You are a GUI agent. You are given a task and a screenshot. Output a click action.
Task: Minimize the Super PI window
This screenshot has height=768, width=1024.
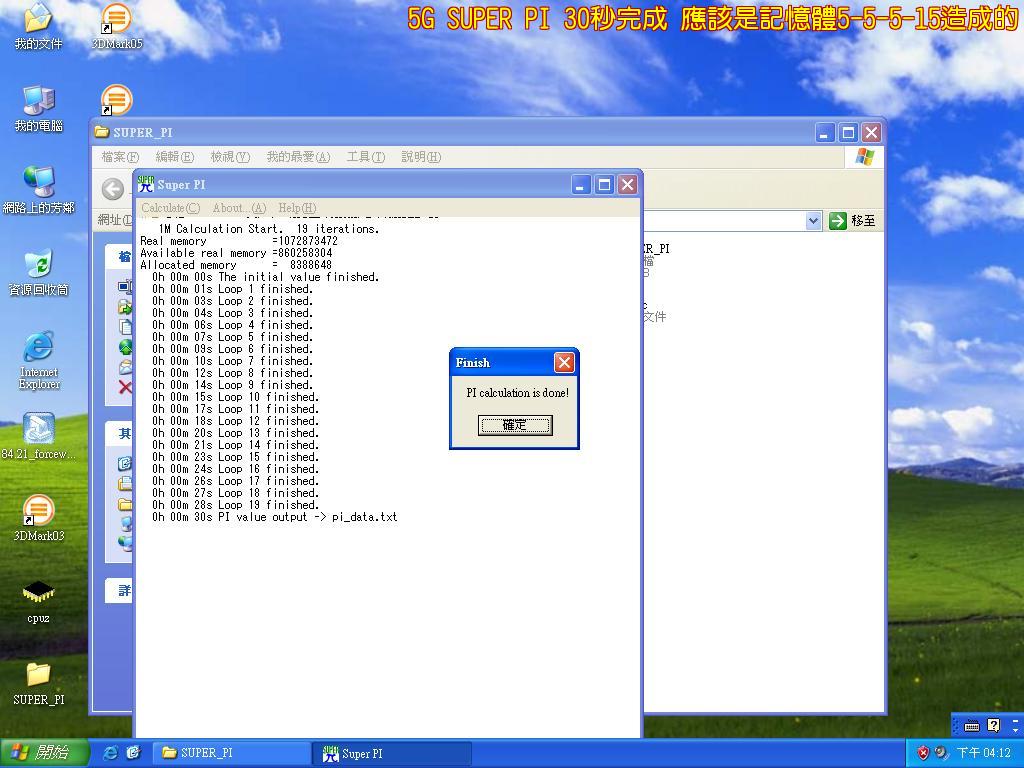(x=581, y=185)
